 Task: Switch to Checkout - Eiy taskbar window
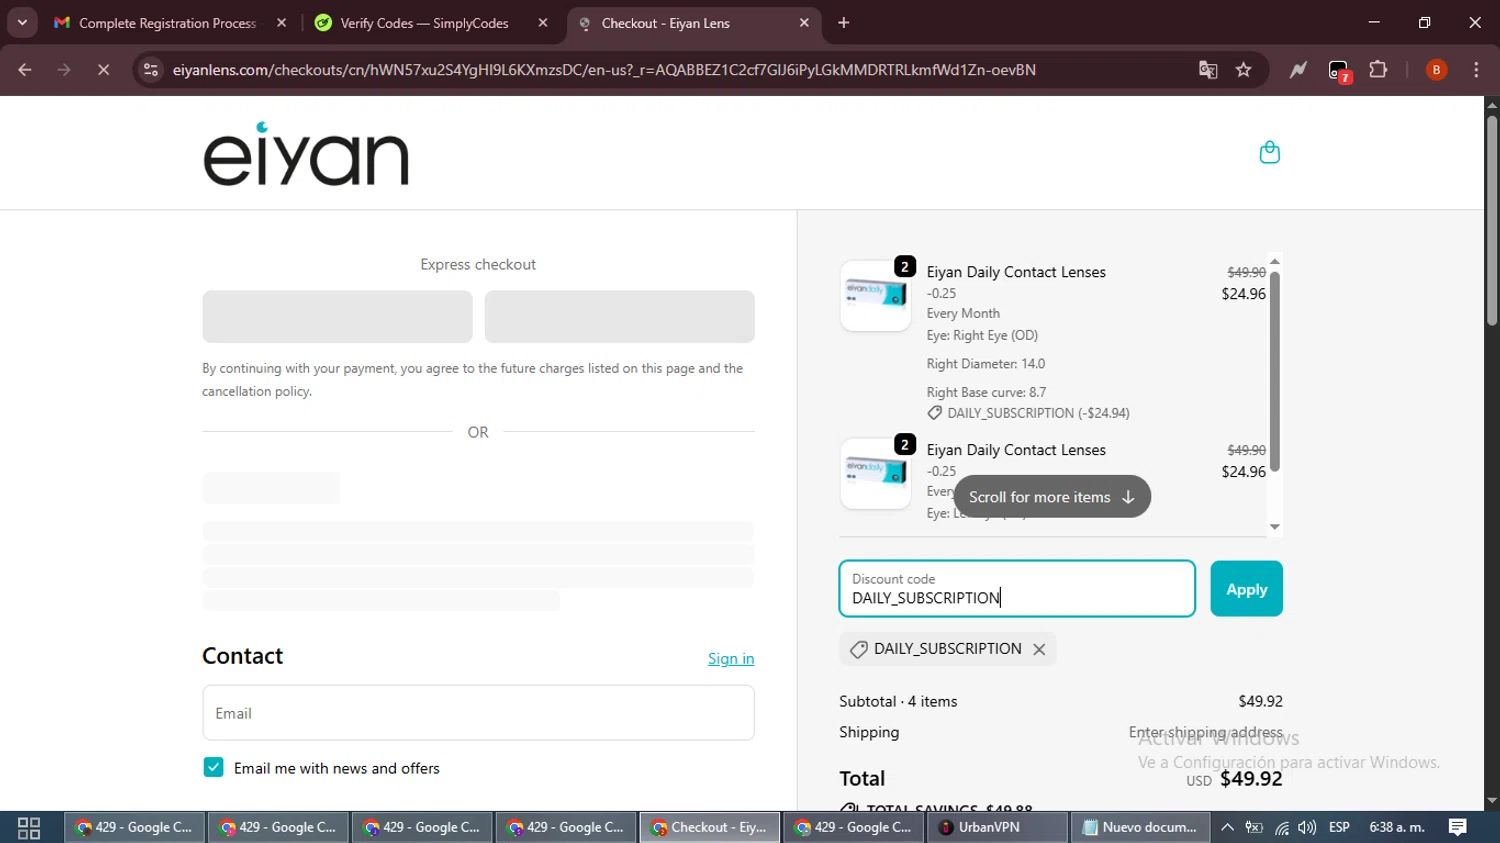(x=709, y=828)
